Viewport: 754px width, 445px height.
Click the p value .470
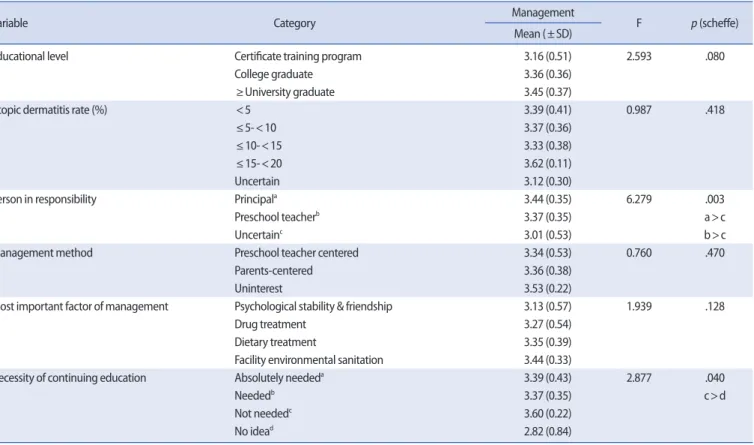[715, 253]
